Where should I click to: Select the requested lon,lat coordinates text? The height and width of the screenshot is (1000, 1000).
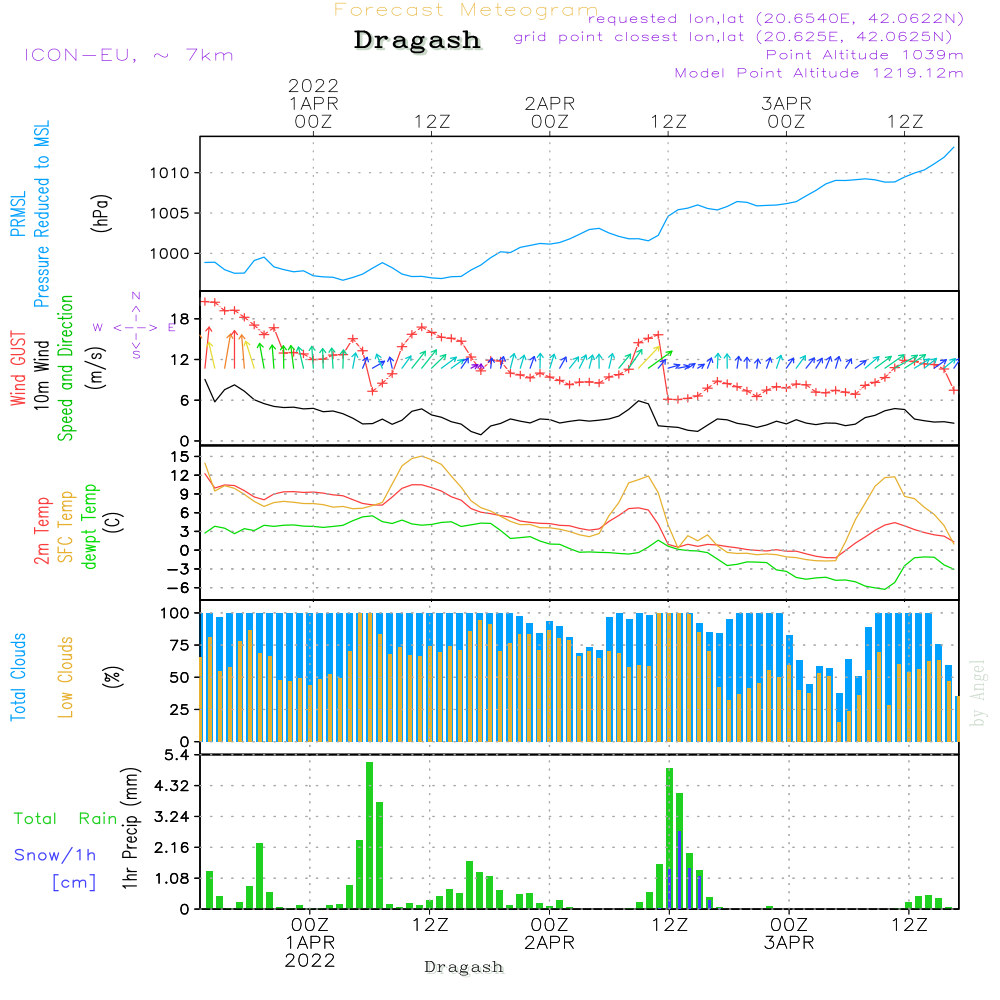[776, 19]
